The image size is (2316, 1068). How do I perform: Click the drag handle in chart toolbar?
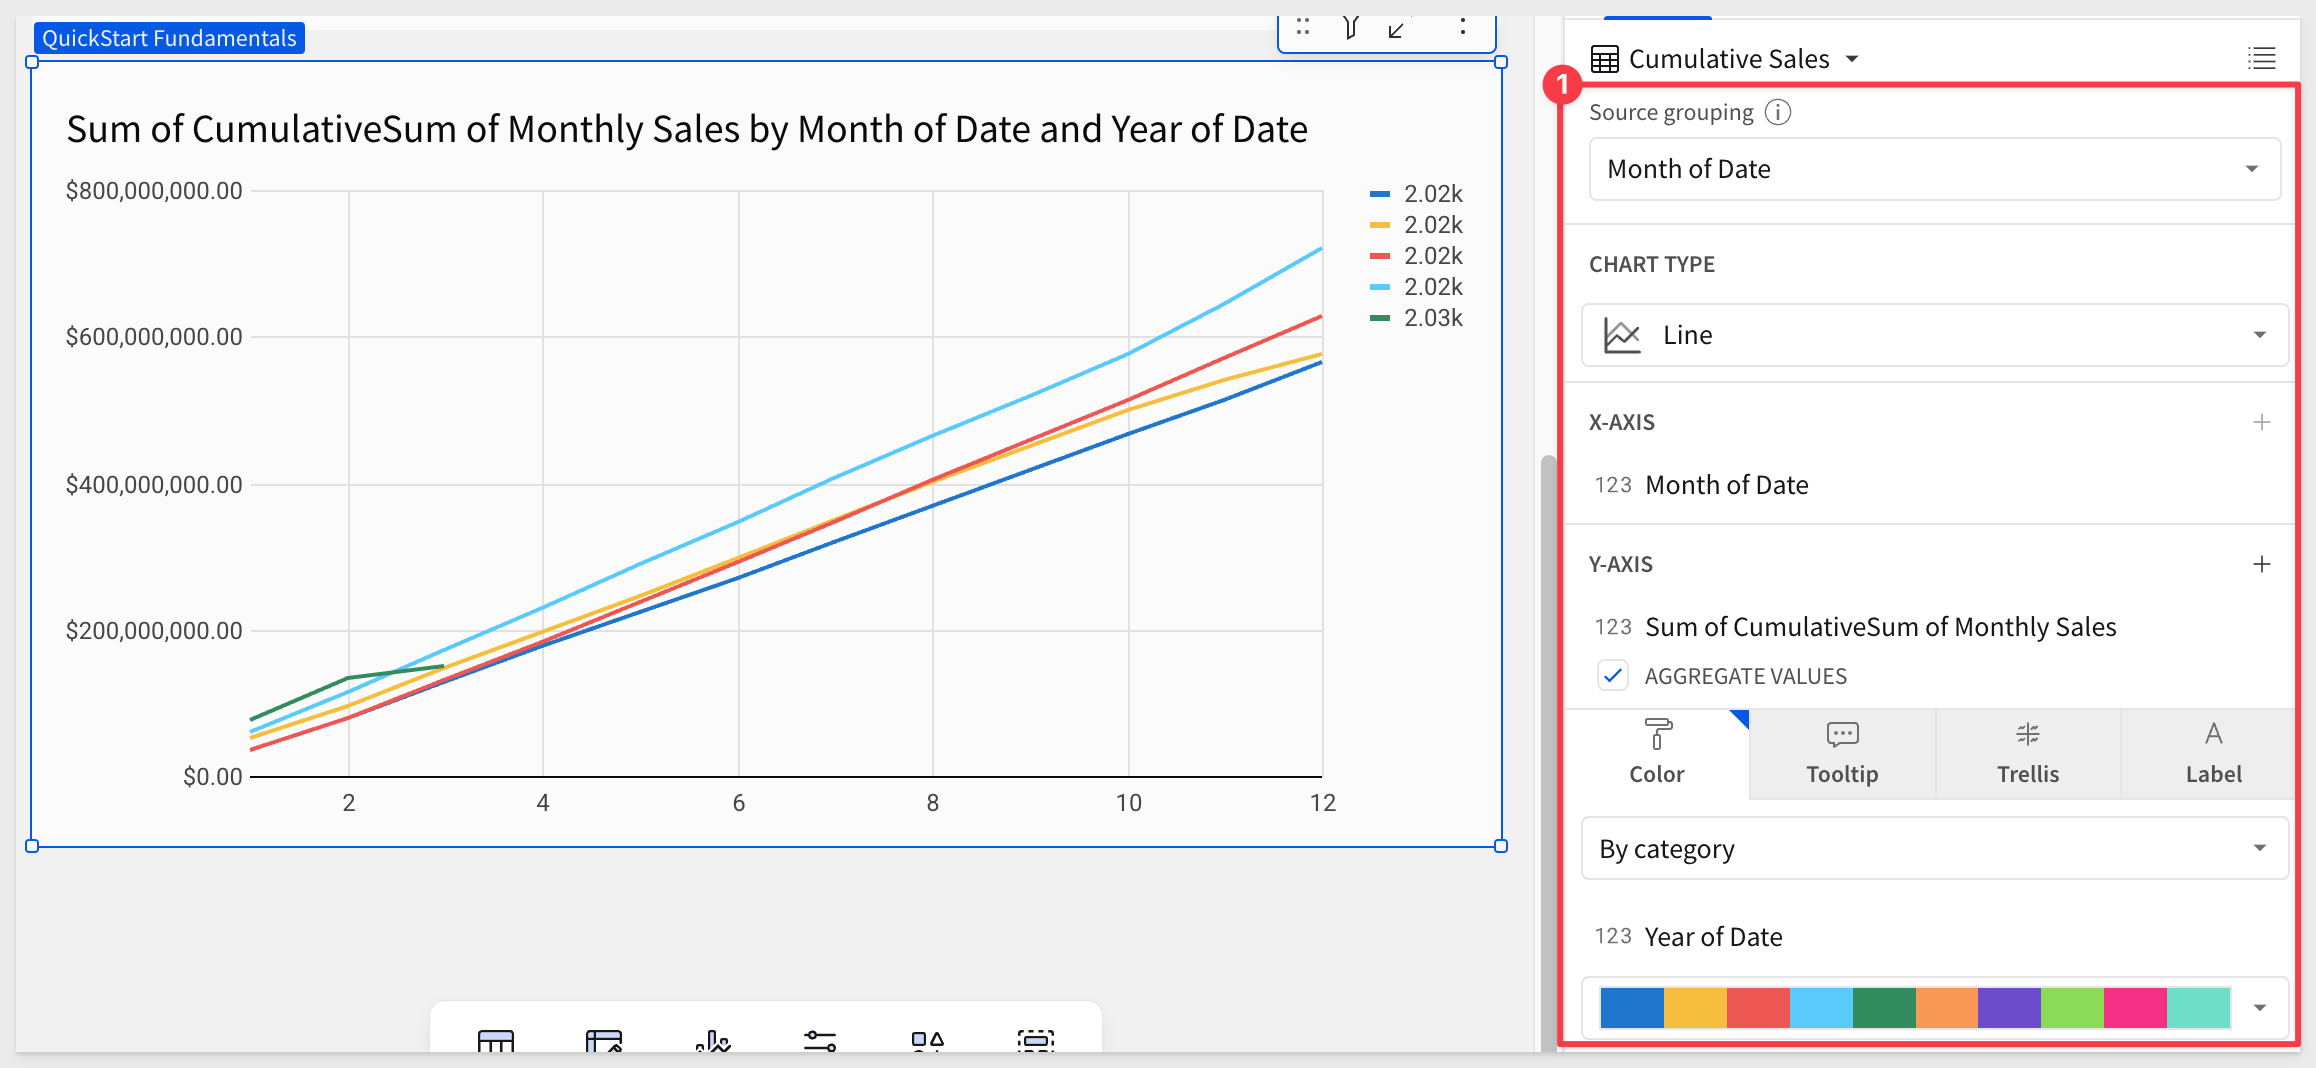click(1303, 28)
